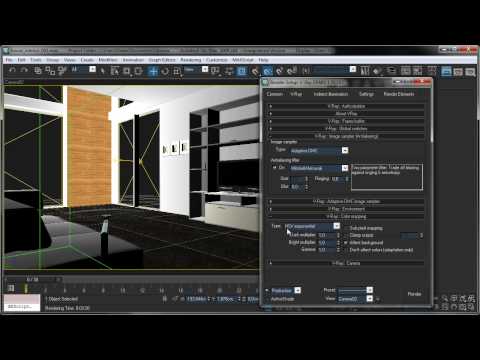This screenshot has height=360, width=480.
Task: Undo the last action in the toolbar
Action: 12,70
